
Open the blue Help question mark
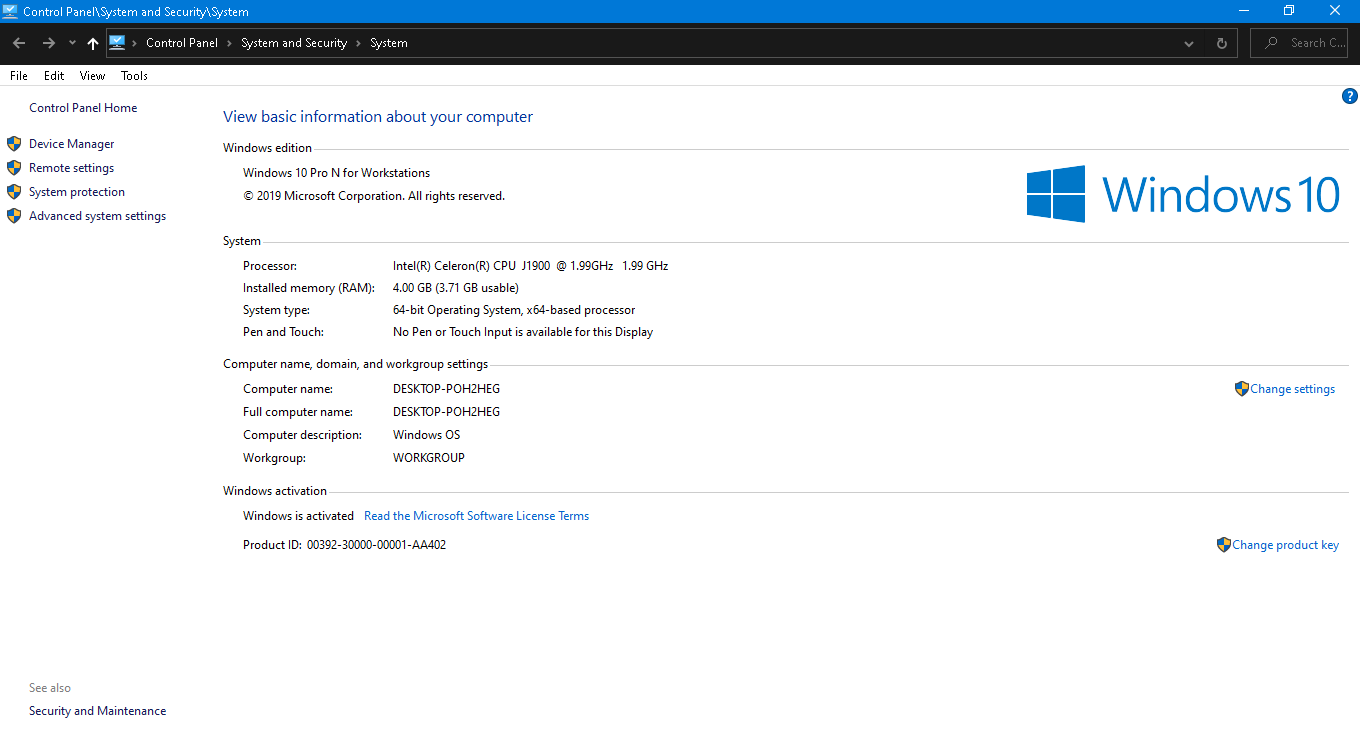click(x=1349, y=97)
